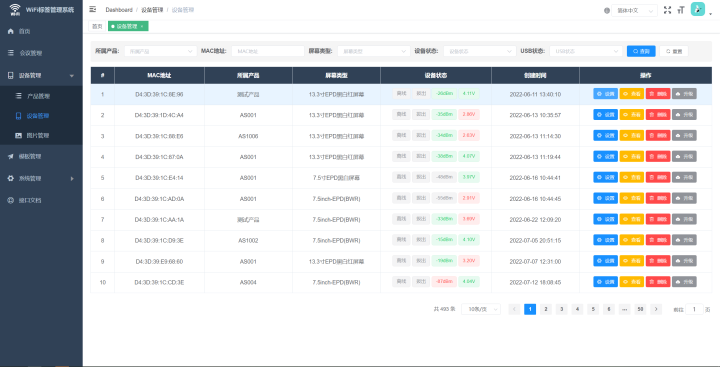Open 设置 for row 5 device

[605, 177]
